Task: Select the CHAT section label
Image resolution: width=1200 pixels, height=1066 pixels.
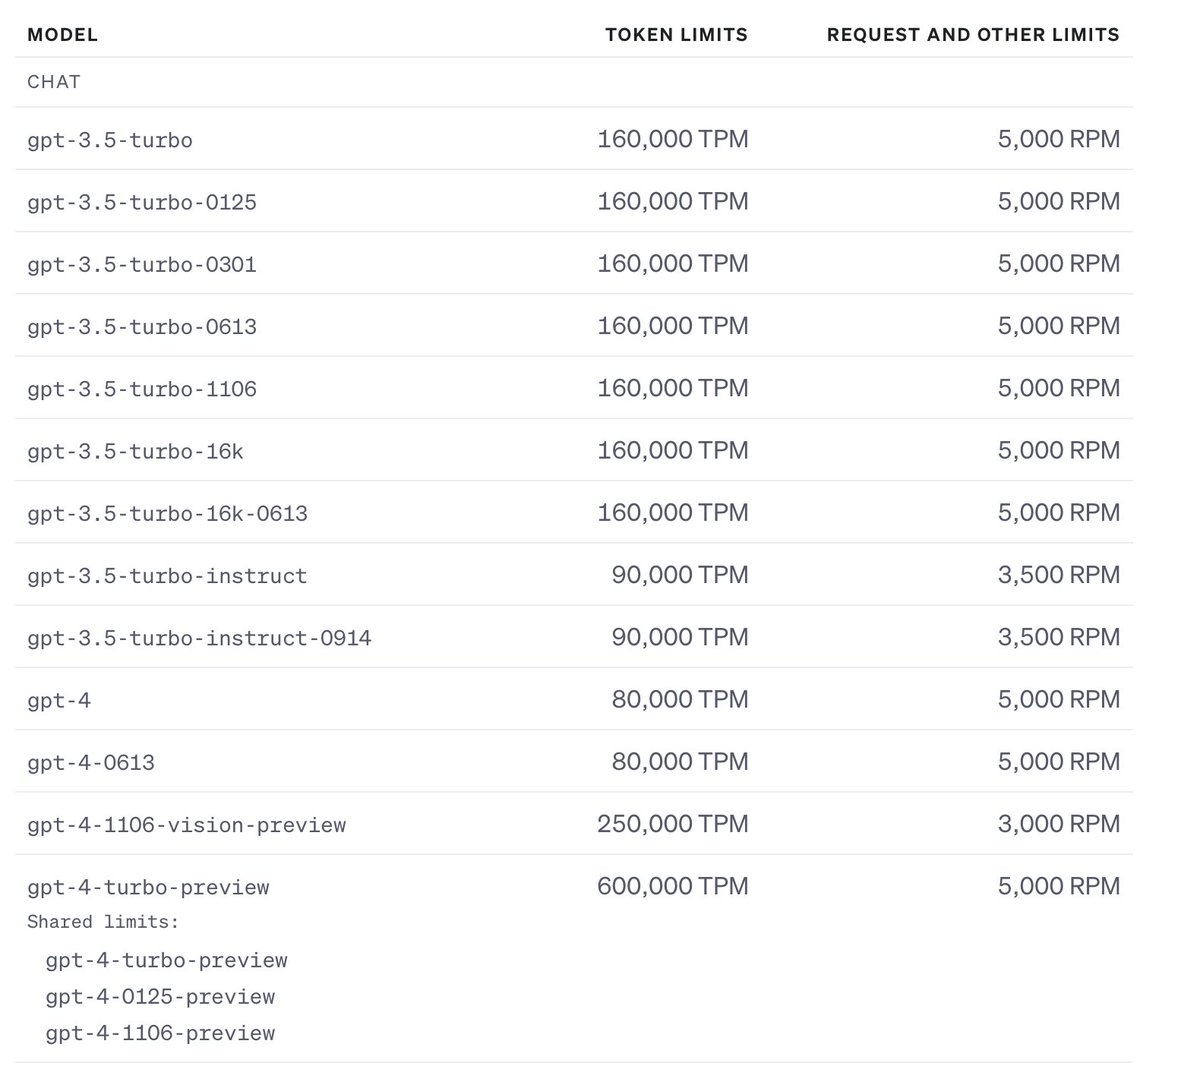Action: [x=52, y=82]
